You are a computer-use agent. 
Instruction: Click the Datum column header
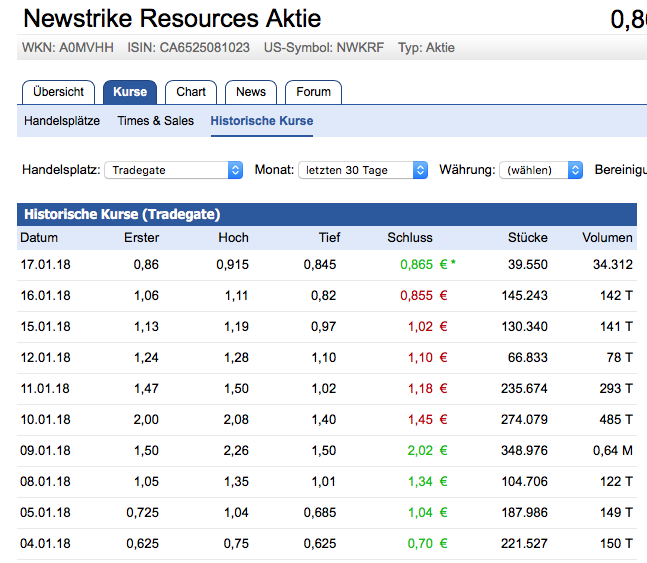(39, 238)
